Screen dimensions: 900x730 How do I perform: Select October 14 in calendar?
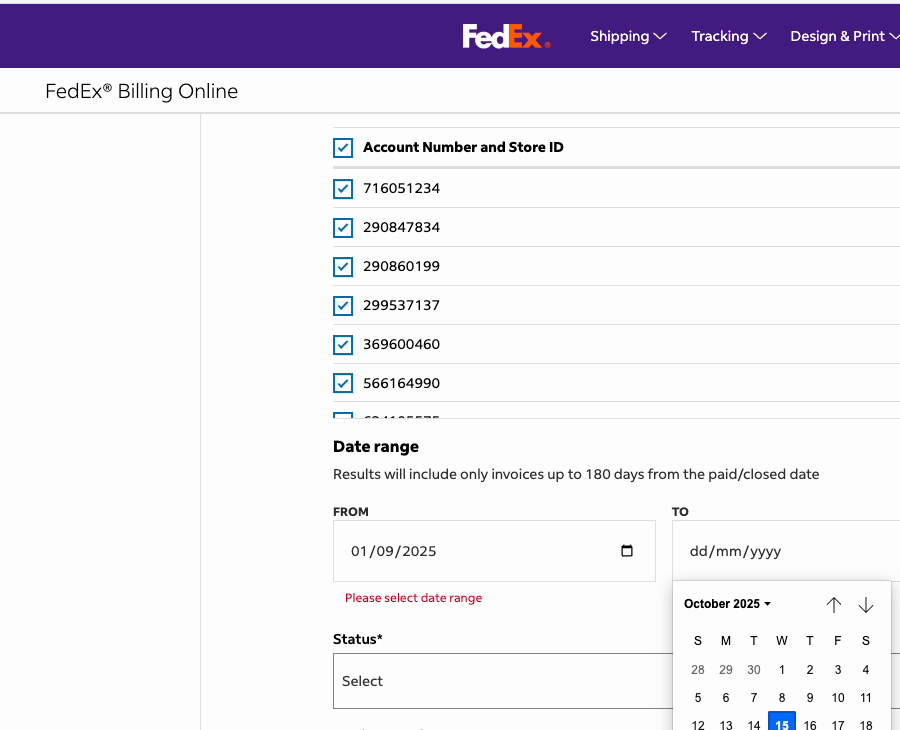click(754, 724)
